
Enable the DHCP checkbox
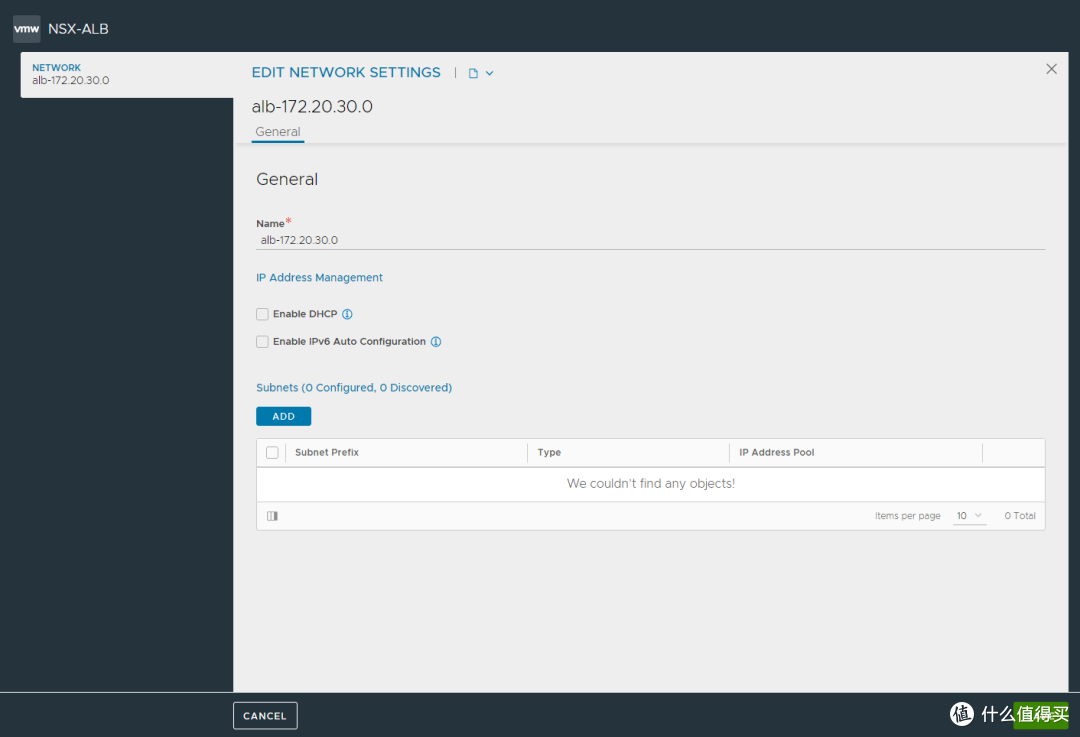coord(262,314)
